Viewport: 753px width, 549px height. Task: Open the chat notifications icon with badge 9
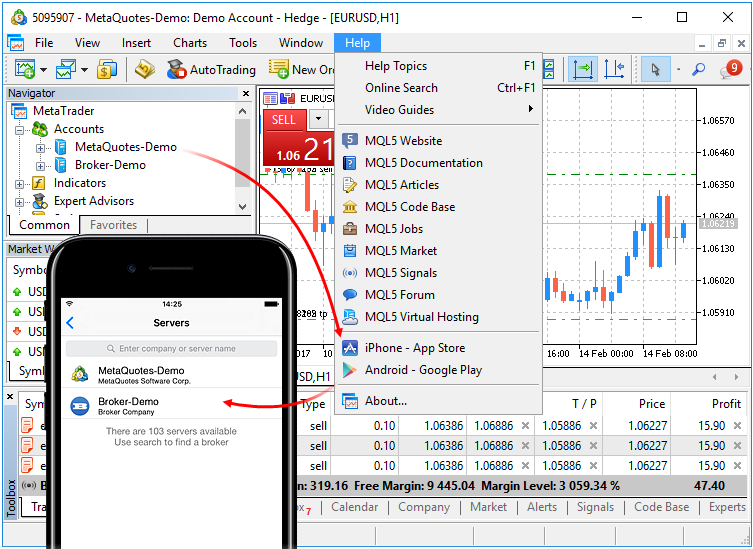(730, 69)
